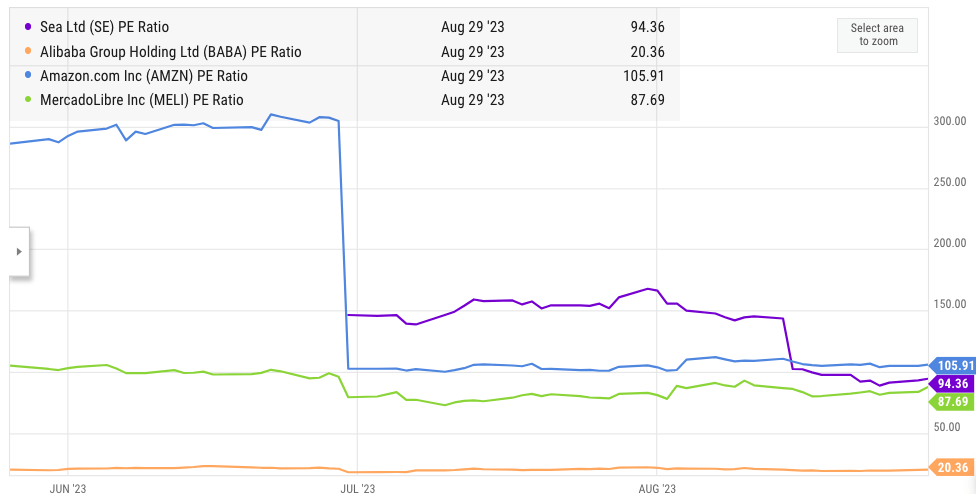Click the JUL '23 x-axis label
Screen dimensions: 976x494
click(x=357, y=487)
